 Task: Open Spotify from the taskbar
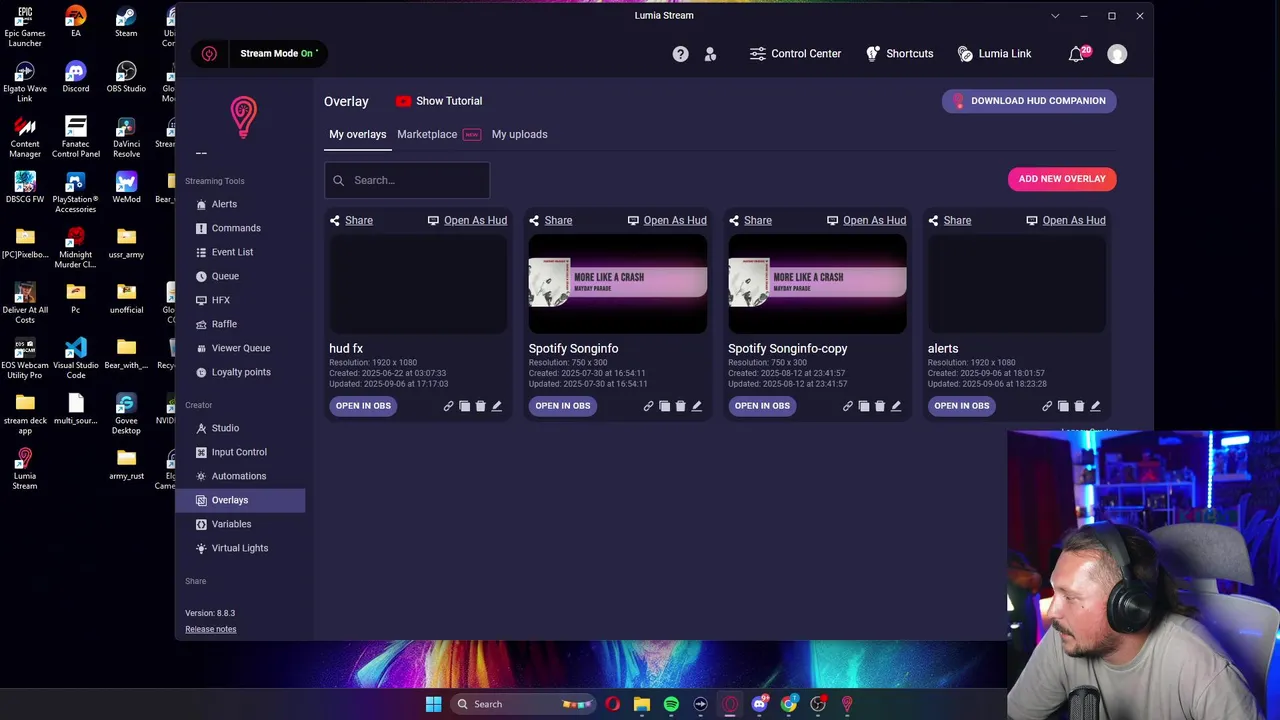click(x=671, y=704)
